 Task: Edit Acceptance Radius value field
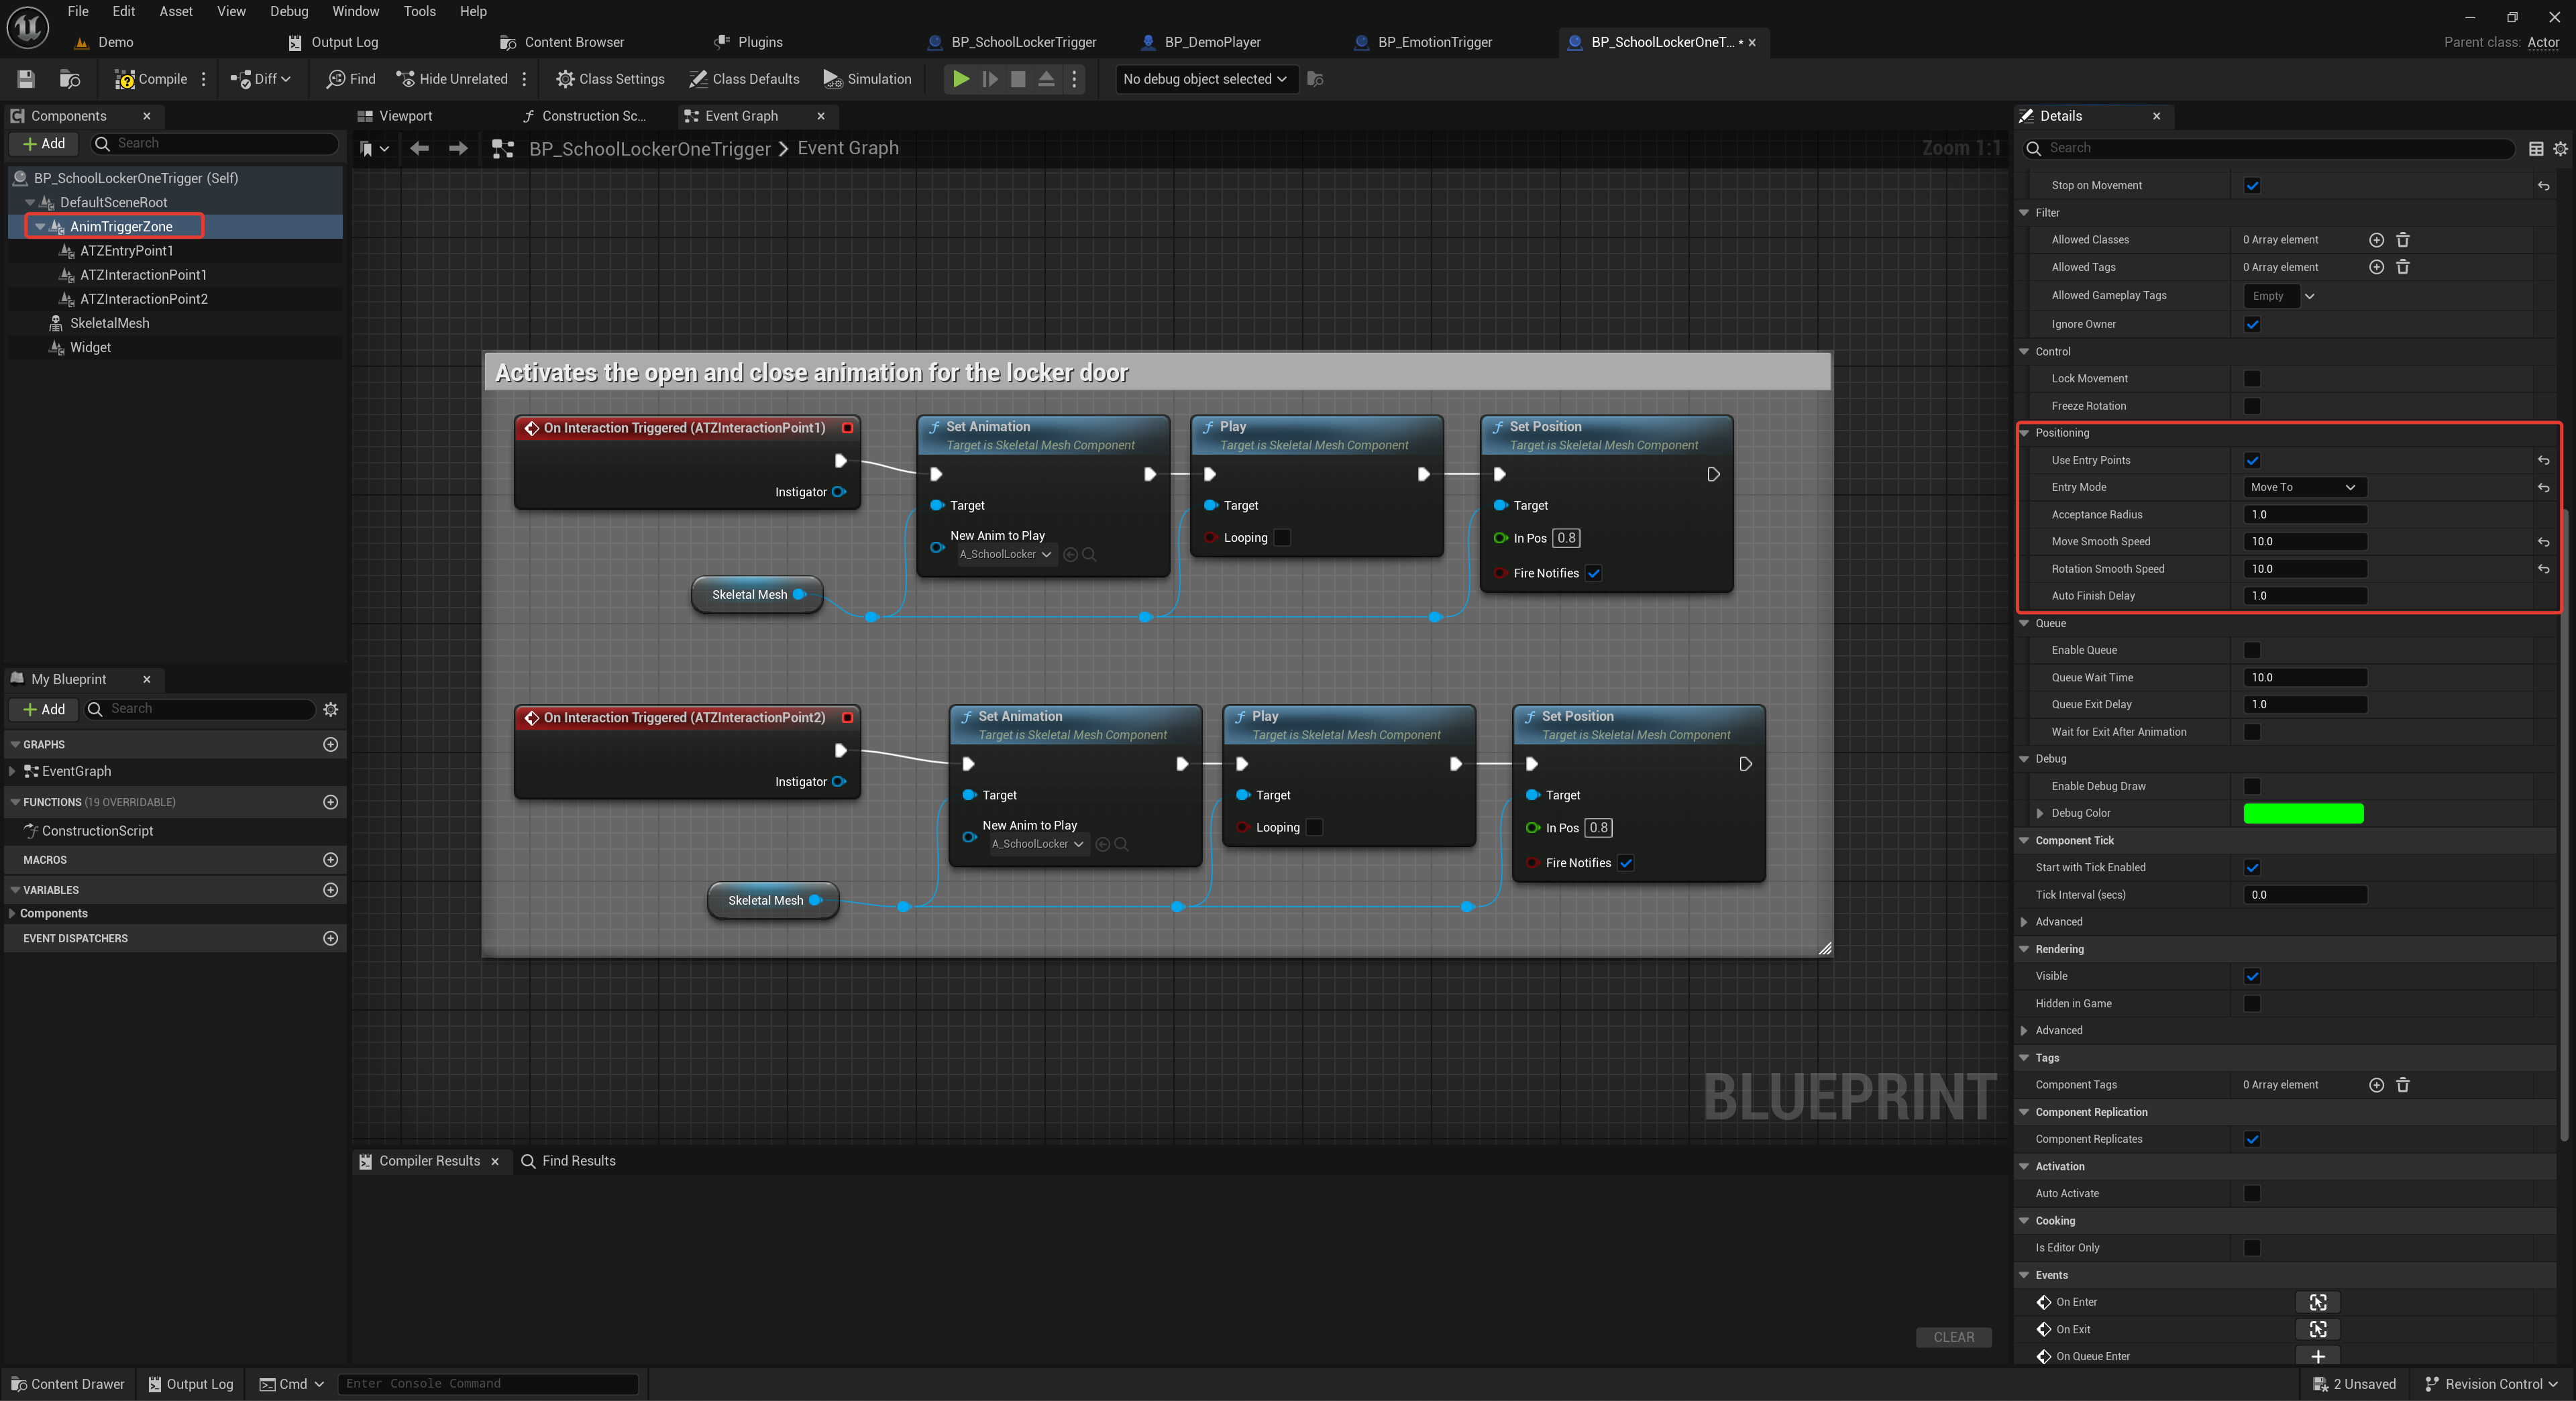[x=2304, y=514]
